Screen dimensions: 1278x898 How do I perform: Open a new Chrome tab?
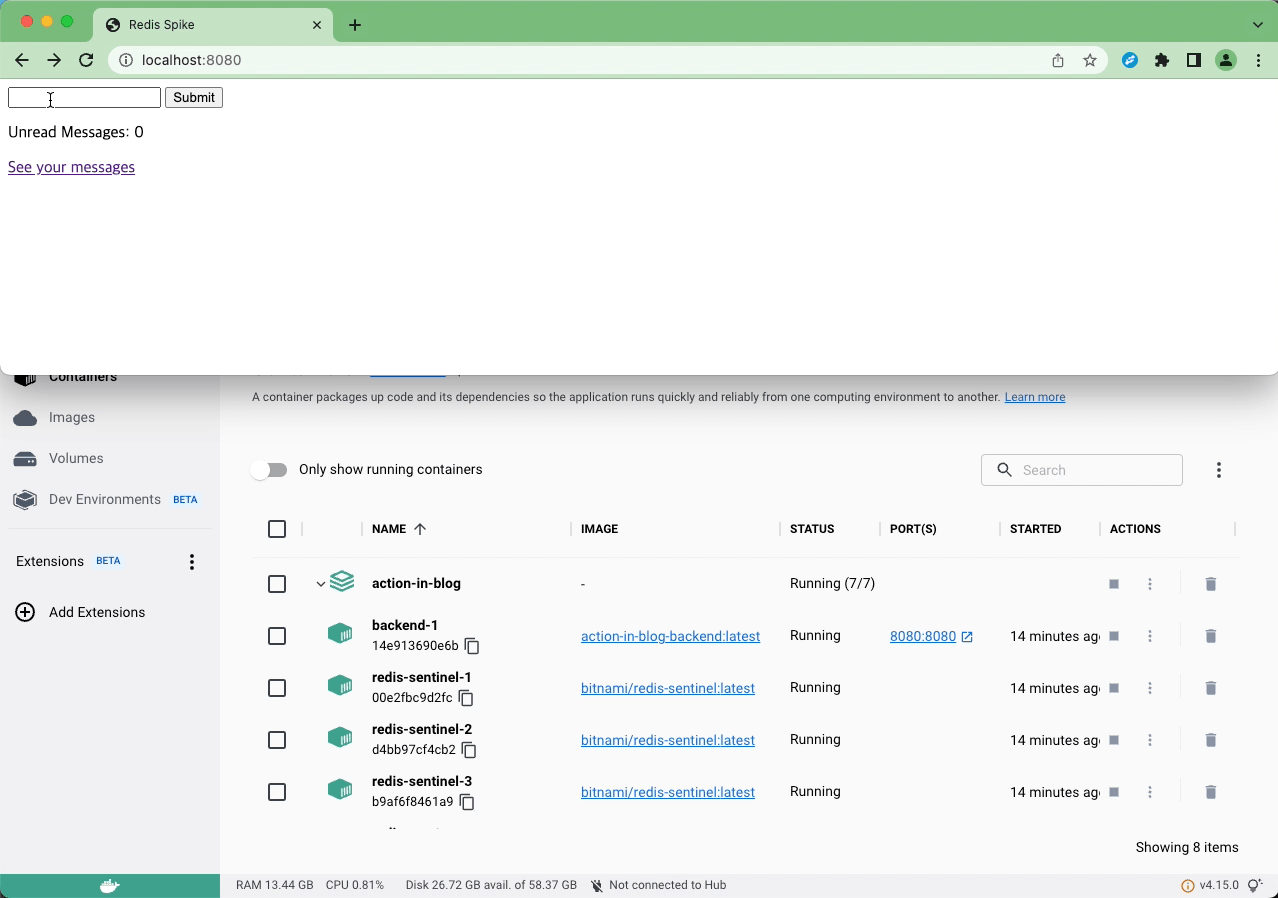[355, 25]
